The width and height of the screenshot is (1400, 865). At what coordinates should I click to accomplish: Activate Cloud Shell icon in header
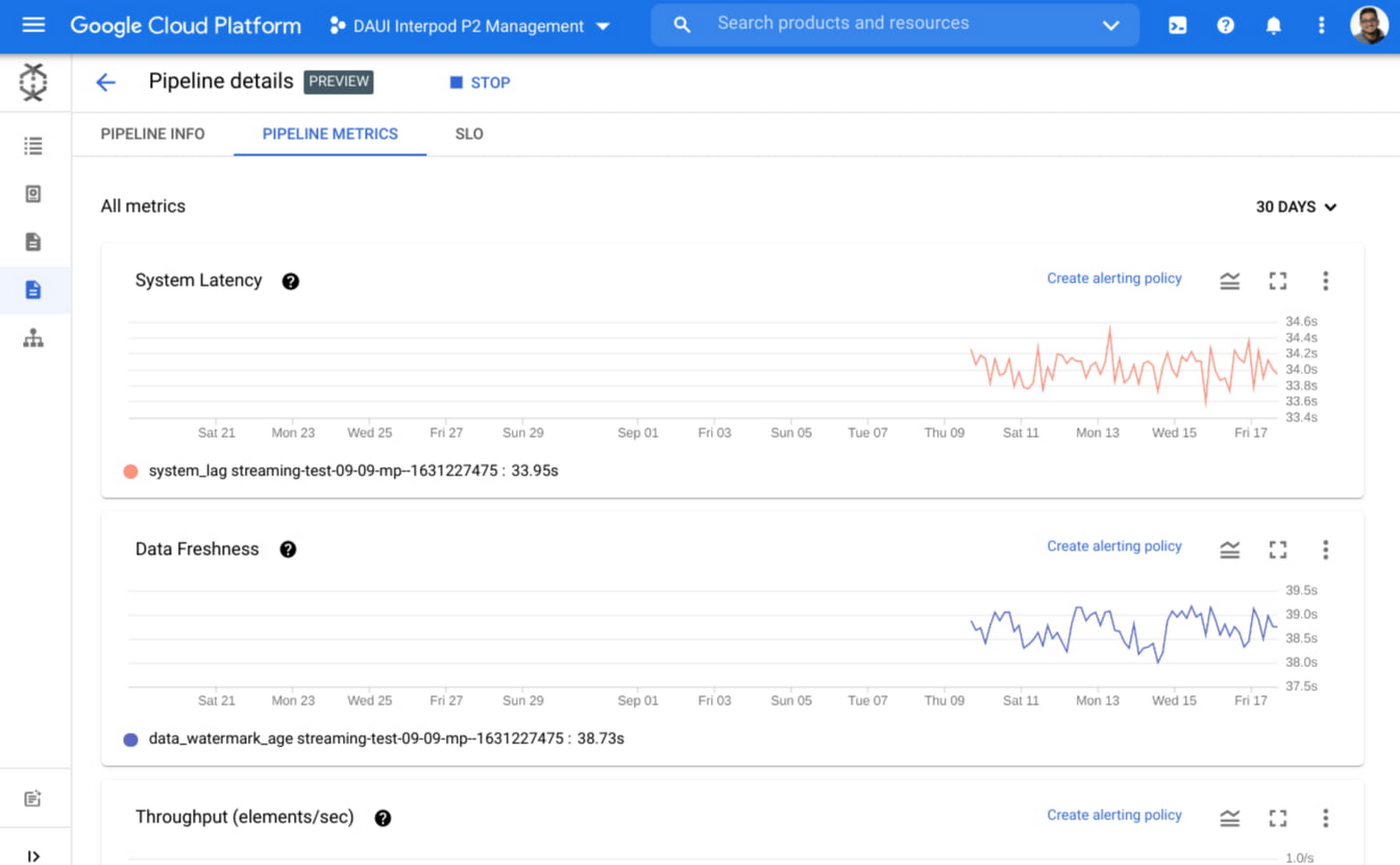coord(1178,26)
